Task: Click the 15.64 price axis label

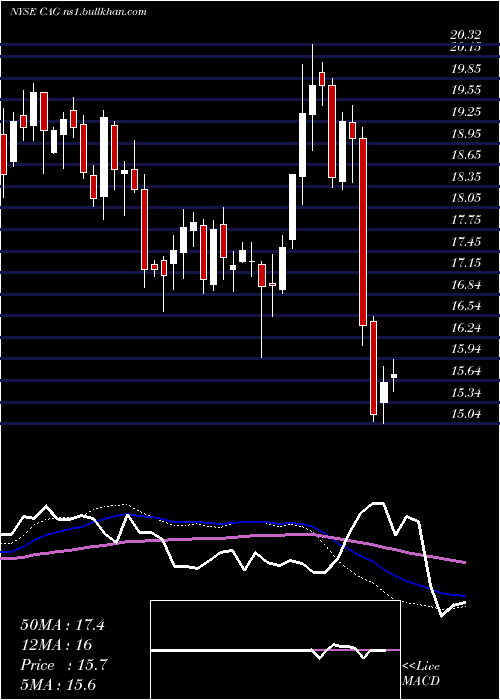Action: [466, 371]
